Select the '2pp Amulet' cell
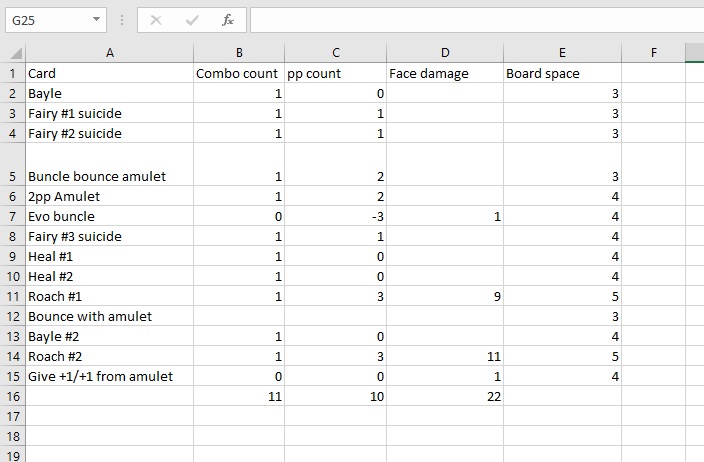704x462 pixels. [110, 196]
